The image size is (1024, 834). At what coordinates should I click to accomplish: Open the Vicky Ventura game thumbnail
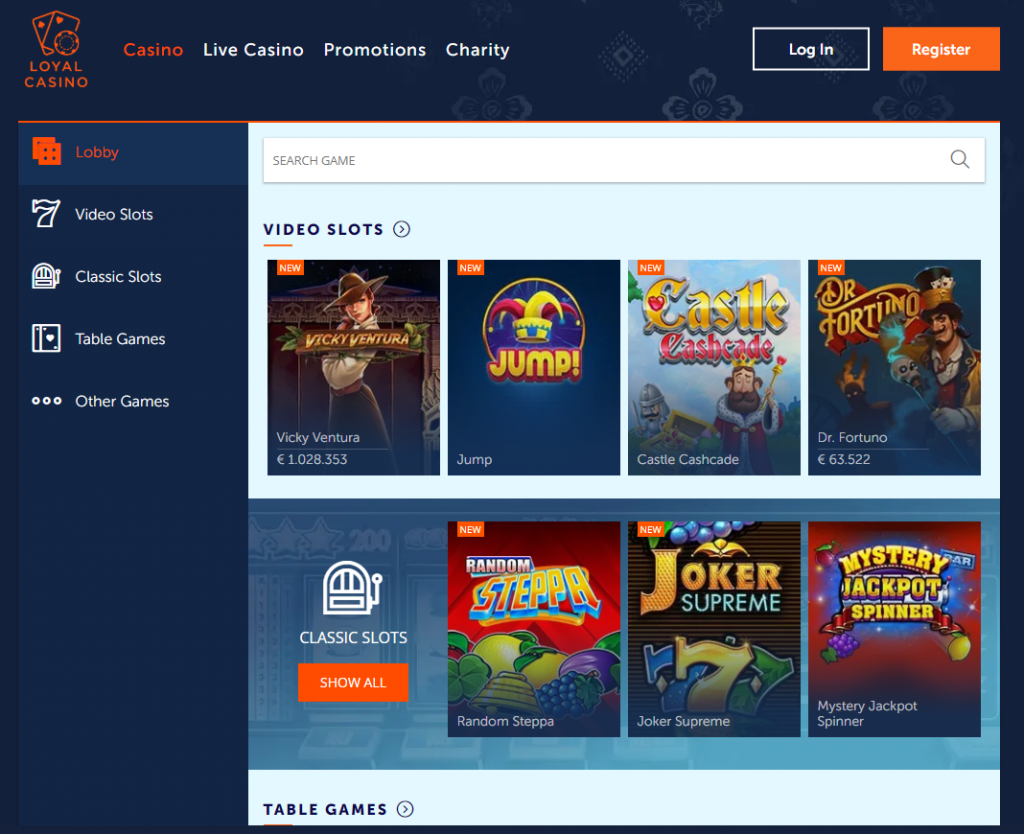[x=353, y=367]
